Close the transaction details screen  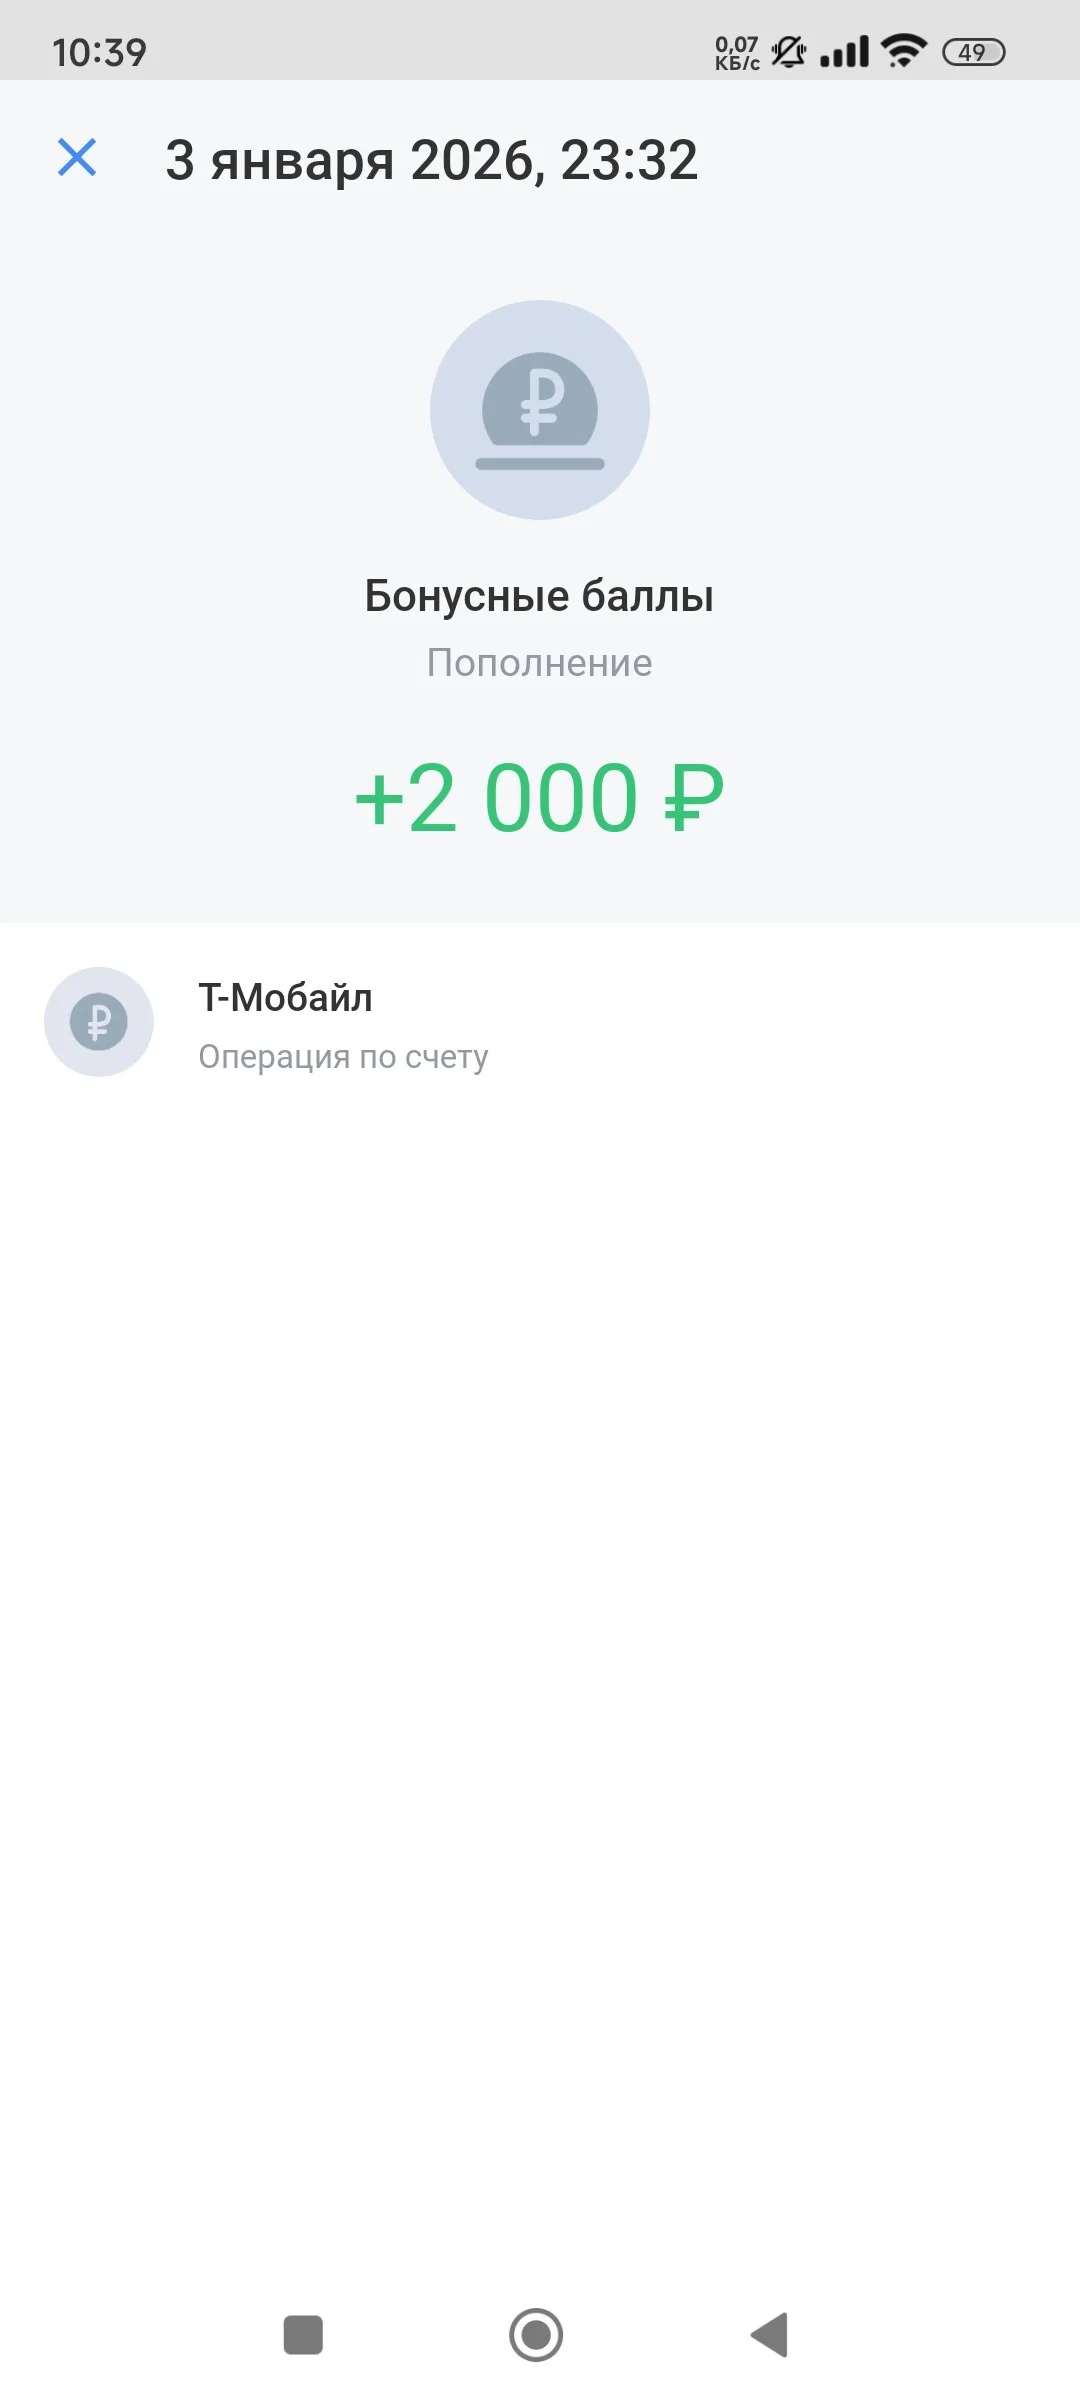(77, 158)
